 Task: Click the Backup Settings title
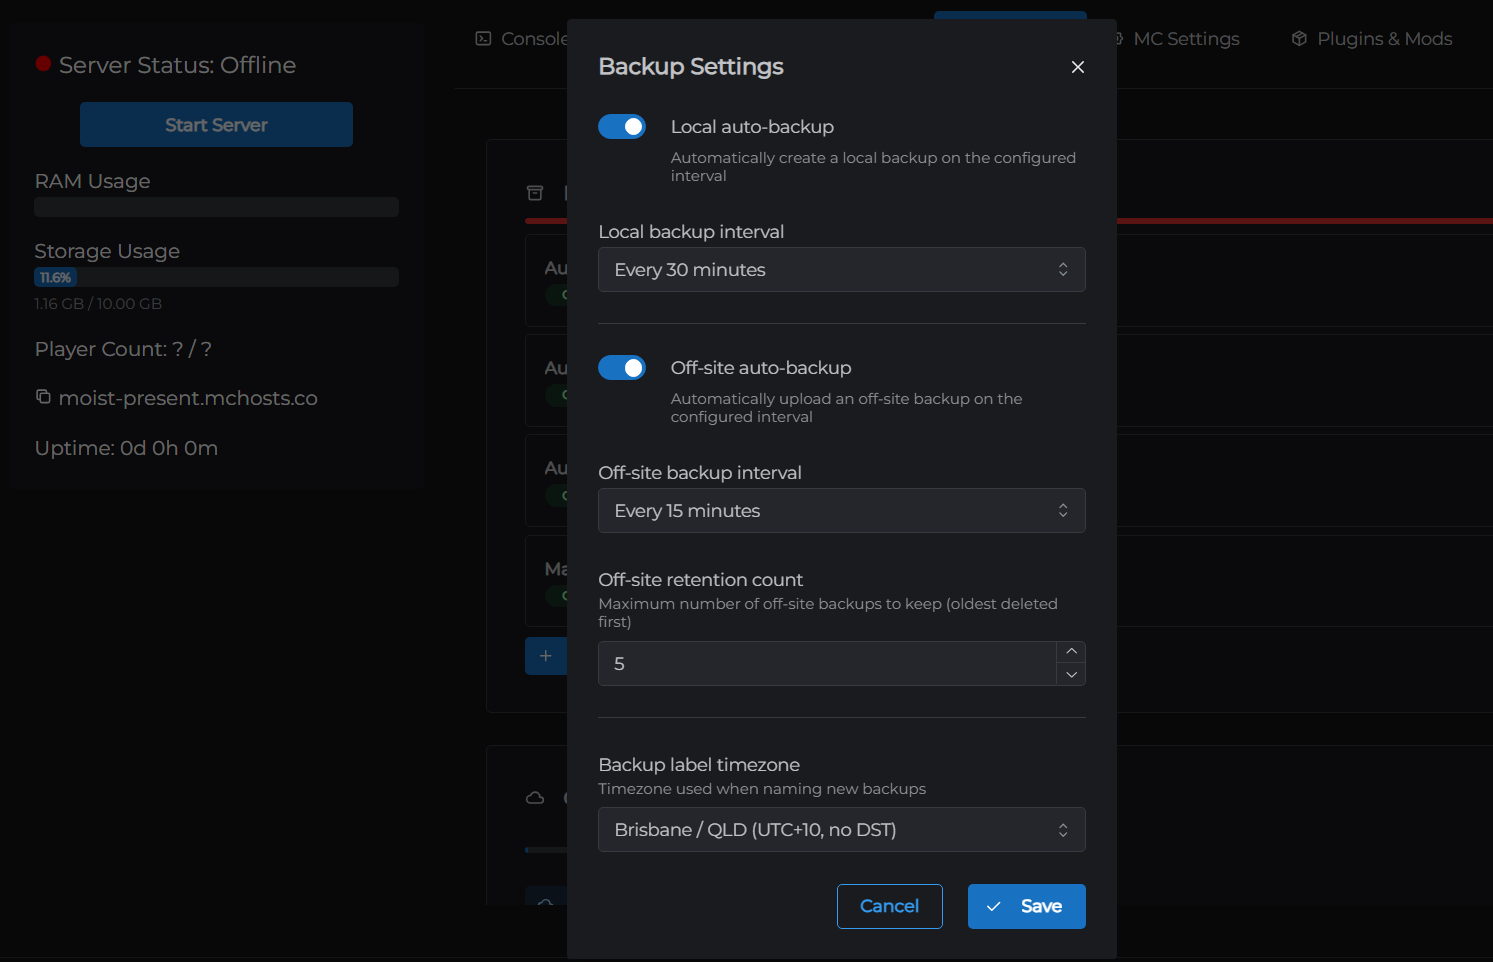coord(691,66)
